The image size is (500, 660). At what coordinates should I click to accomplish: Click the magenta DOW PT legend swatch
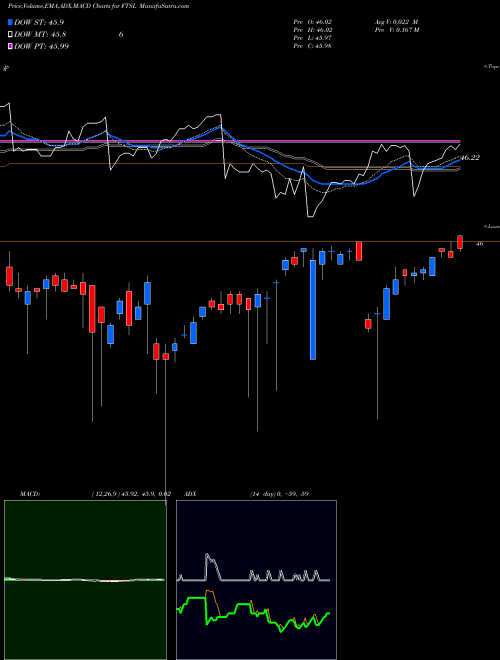11,46
